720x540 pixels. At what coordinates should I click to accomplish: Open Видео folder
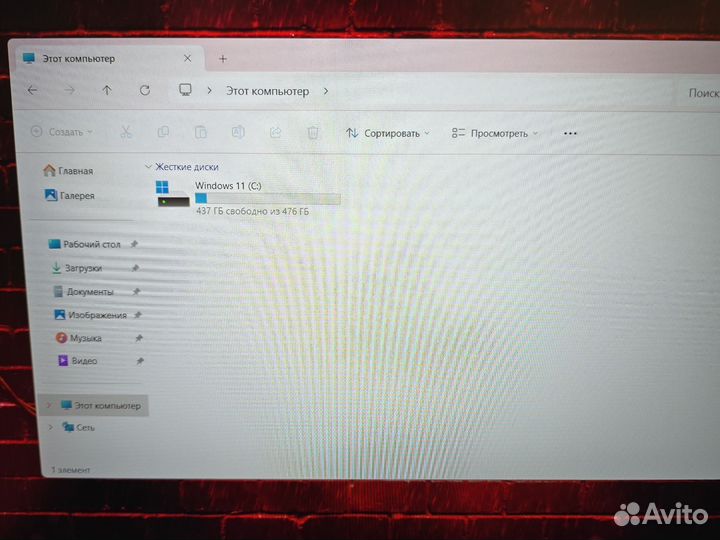tap(77, 360)
